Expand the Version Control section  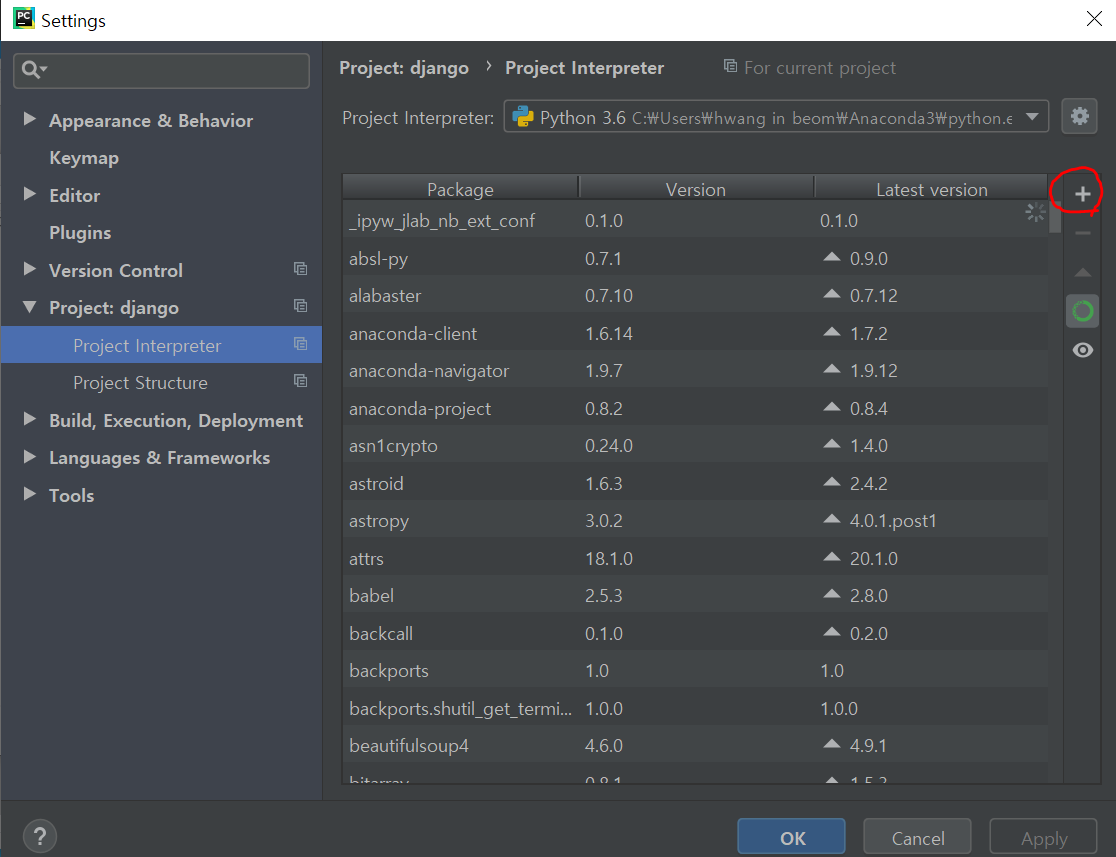[x=29, y=269]
